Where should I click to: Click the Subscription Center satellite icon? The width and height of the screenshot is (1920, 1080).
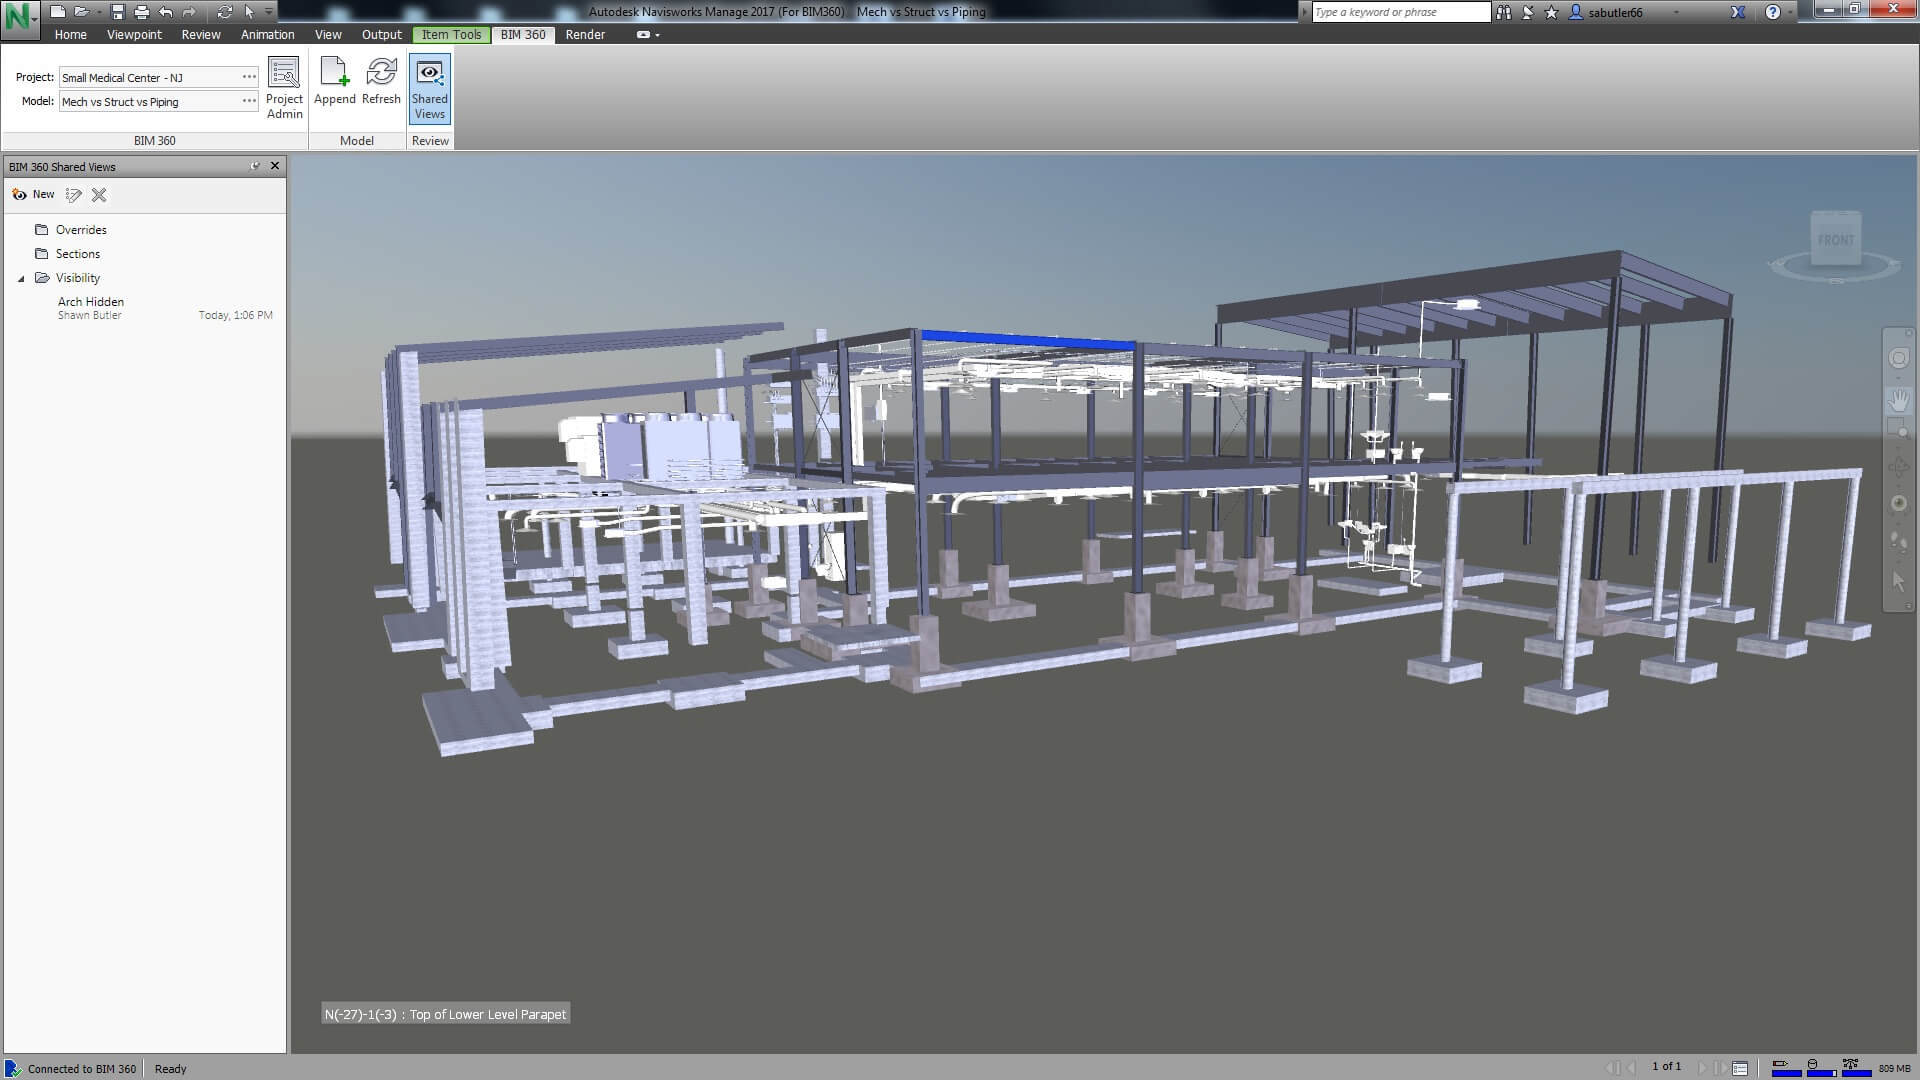(1527, 12)
